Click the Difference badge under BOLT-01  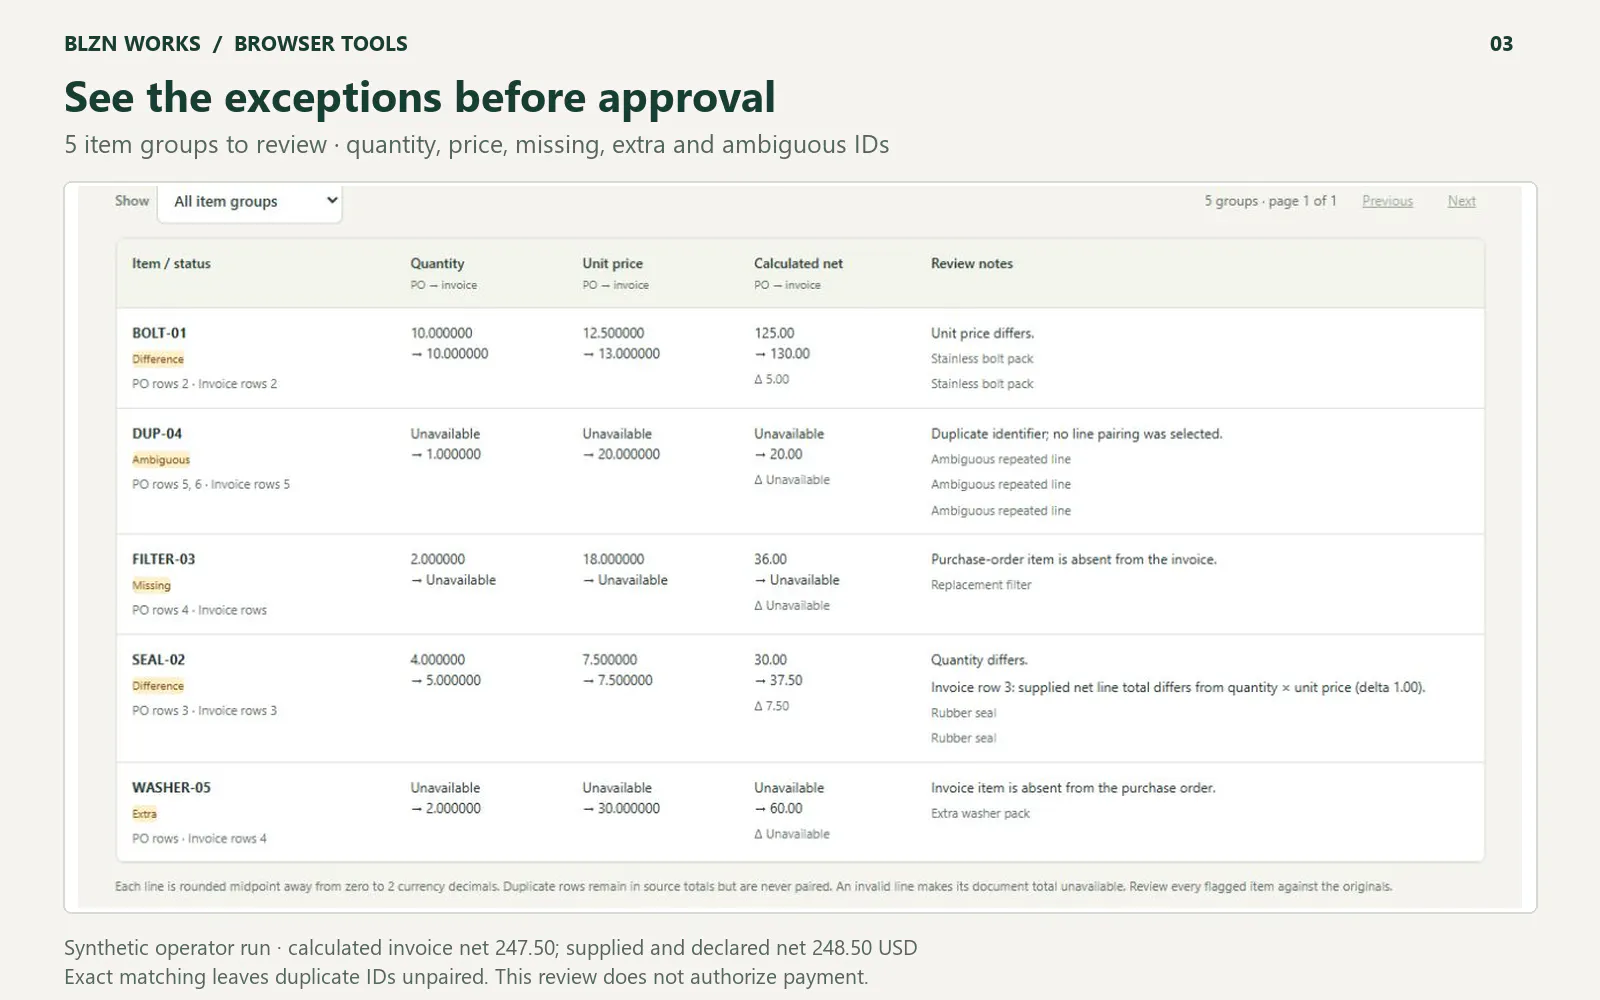point(158,359)
